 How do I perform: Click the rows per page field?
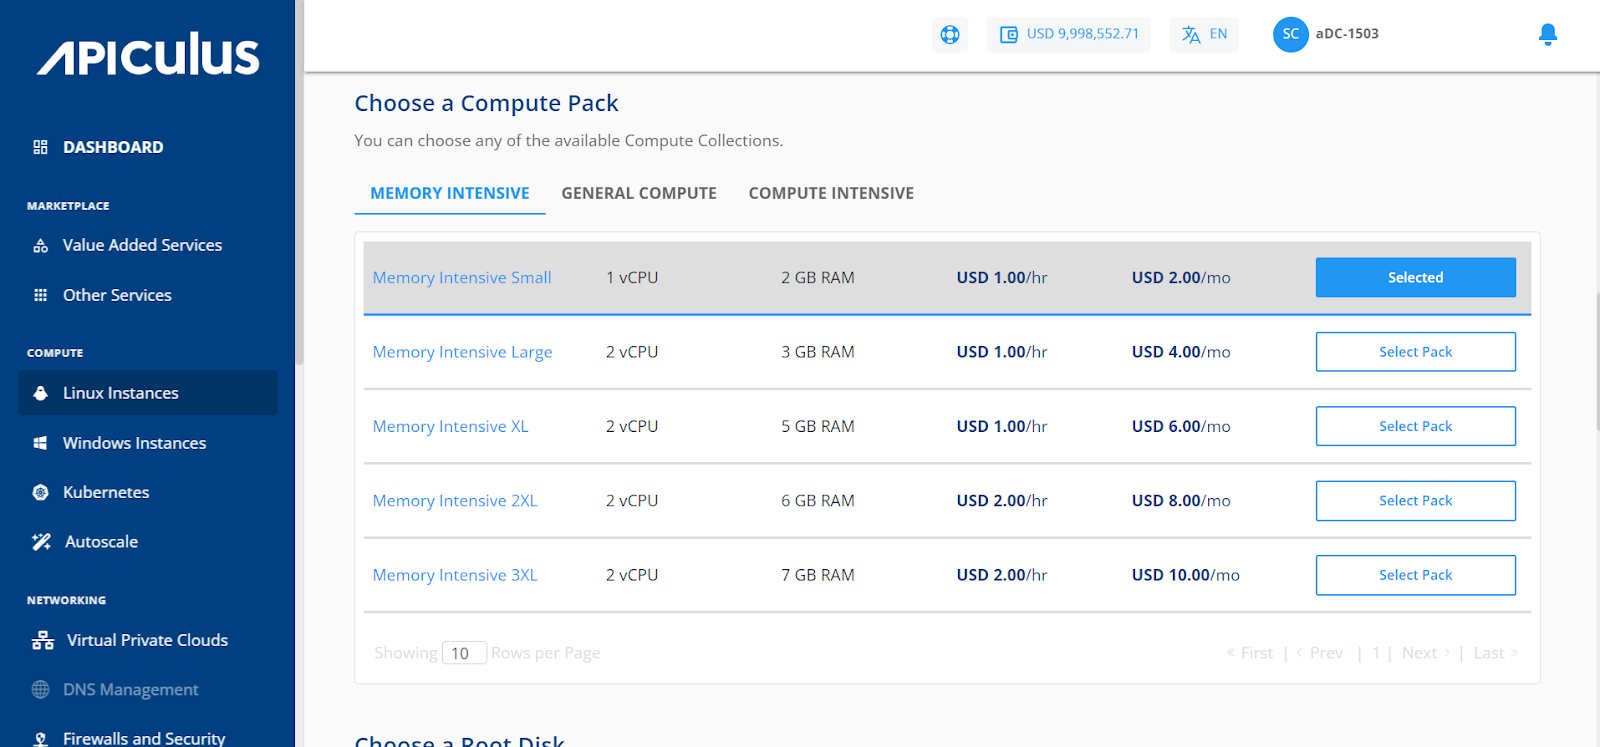tap(464, 653)
